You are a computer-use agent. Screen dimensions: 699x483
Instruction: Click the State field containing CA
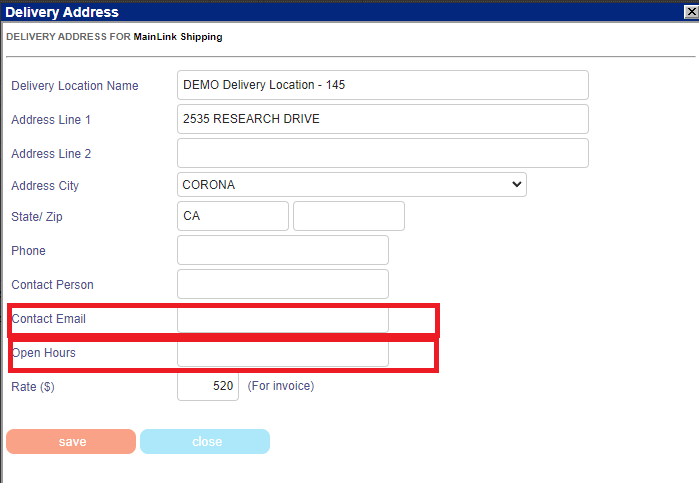click(x=232, y=216)
